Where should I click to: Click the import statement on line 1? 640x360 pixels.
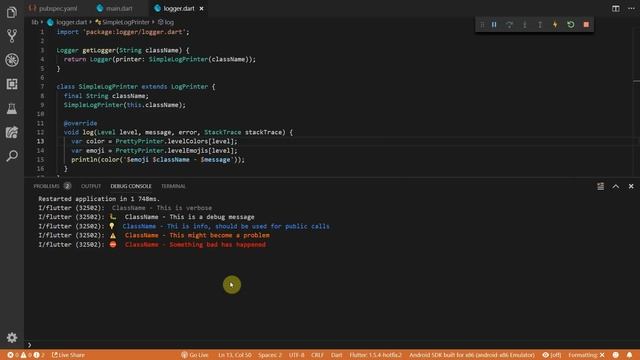[123, 32]
